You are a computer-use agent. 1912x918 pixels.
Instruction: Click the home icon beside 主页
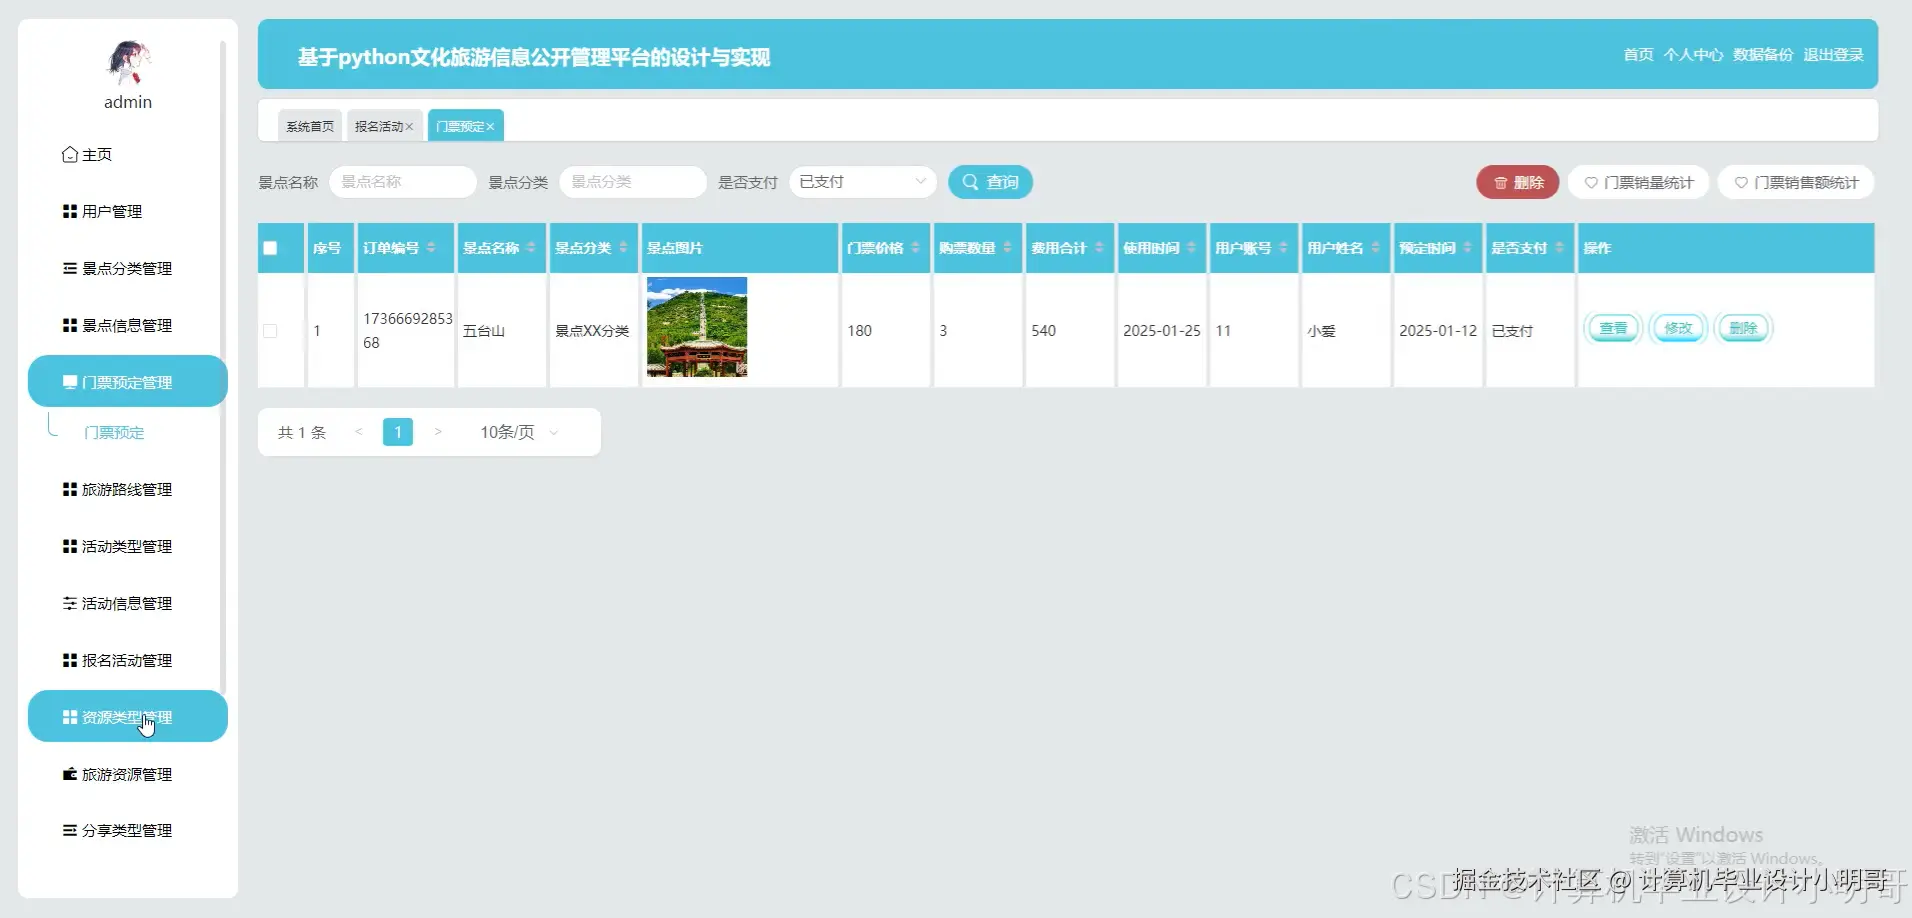tap(70, 155)
